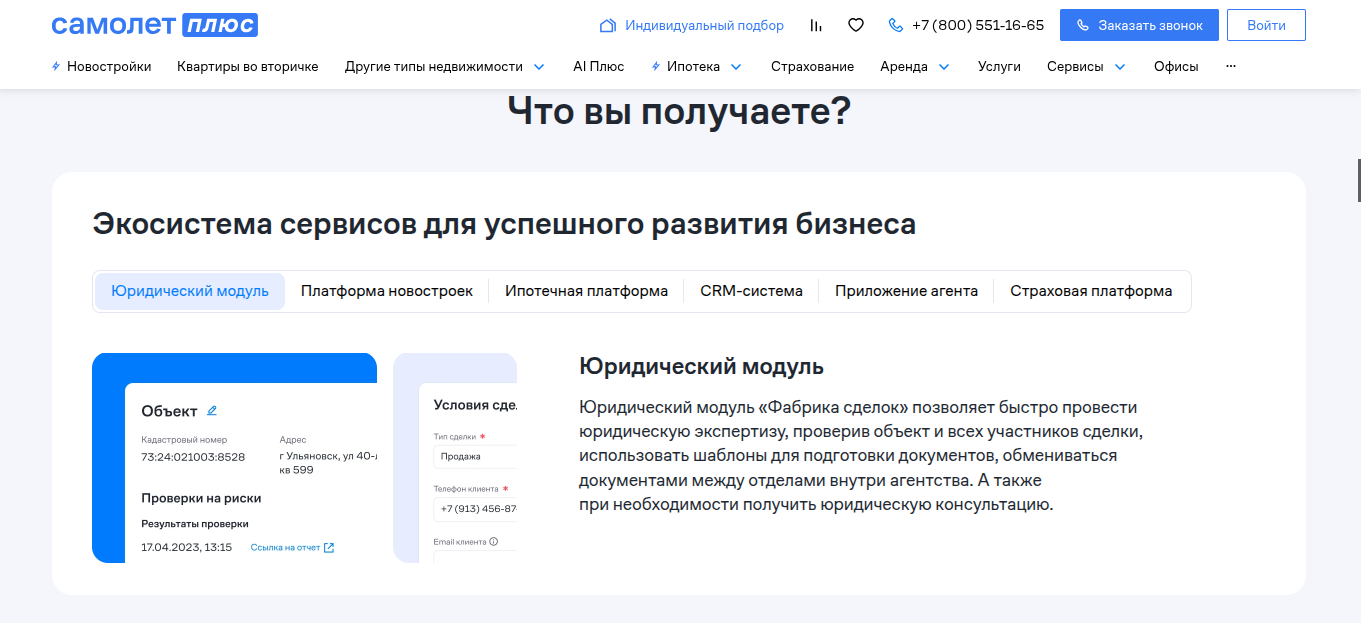
Task: Open the Ссылка на отчет link
Action: point(285,547)
